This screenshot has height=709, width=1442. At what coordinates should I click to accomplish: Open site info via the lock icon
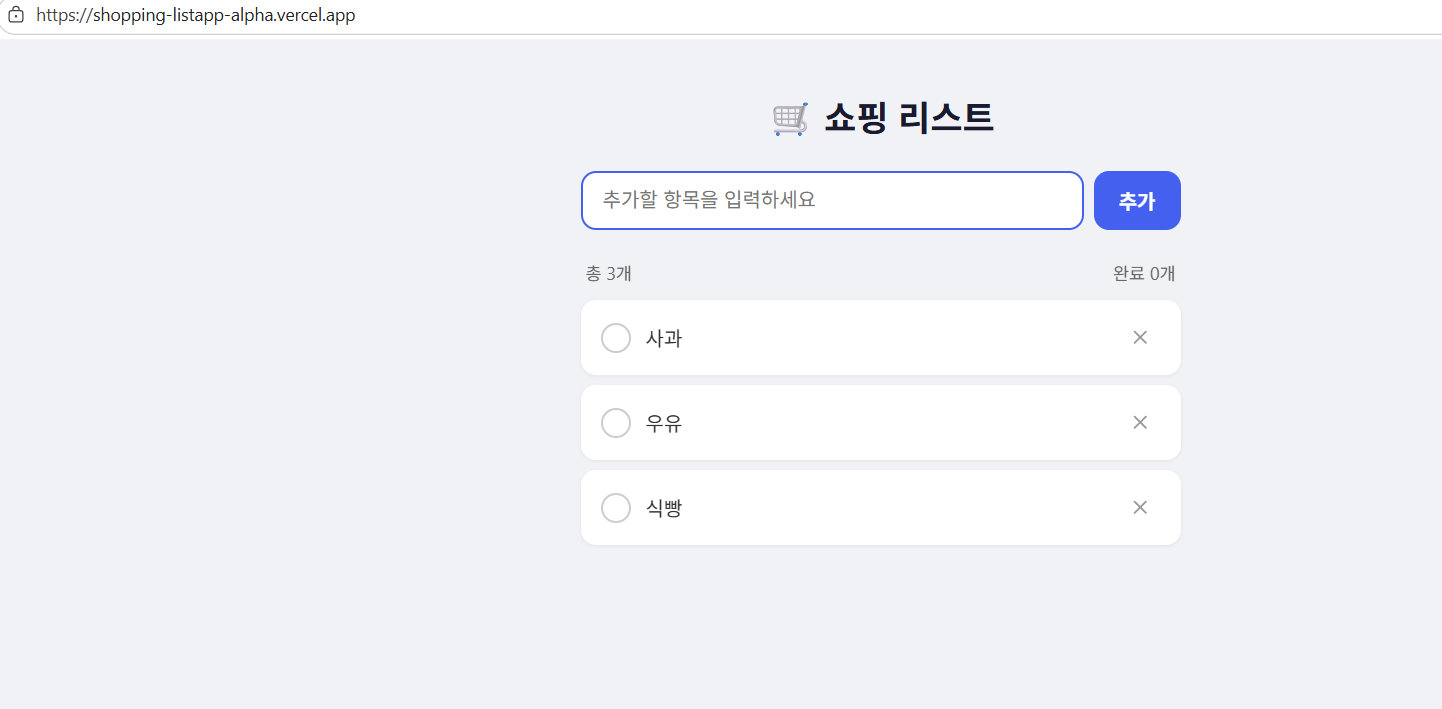16,16
